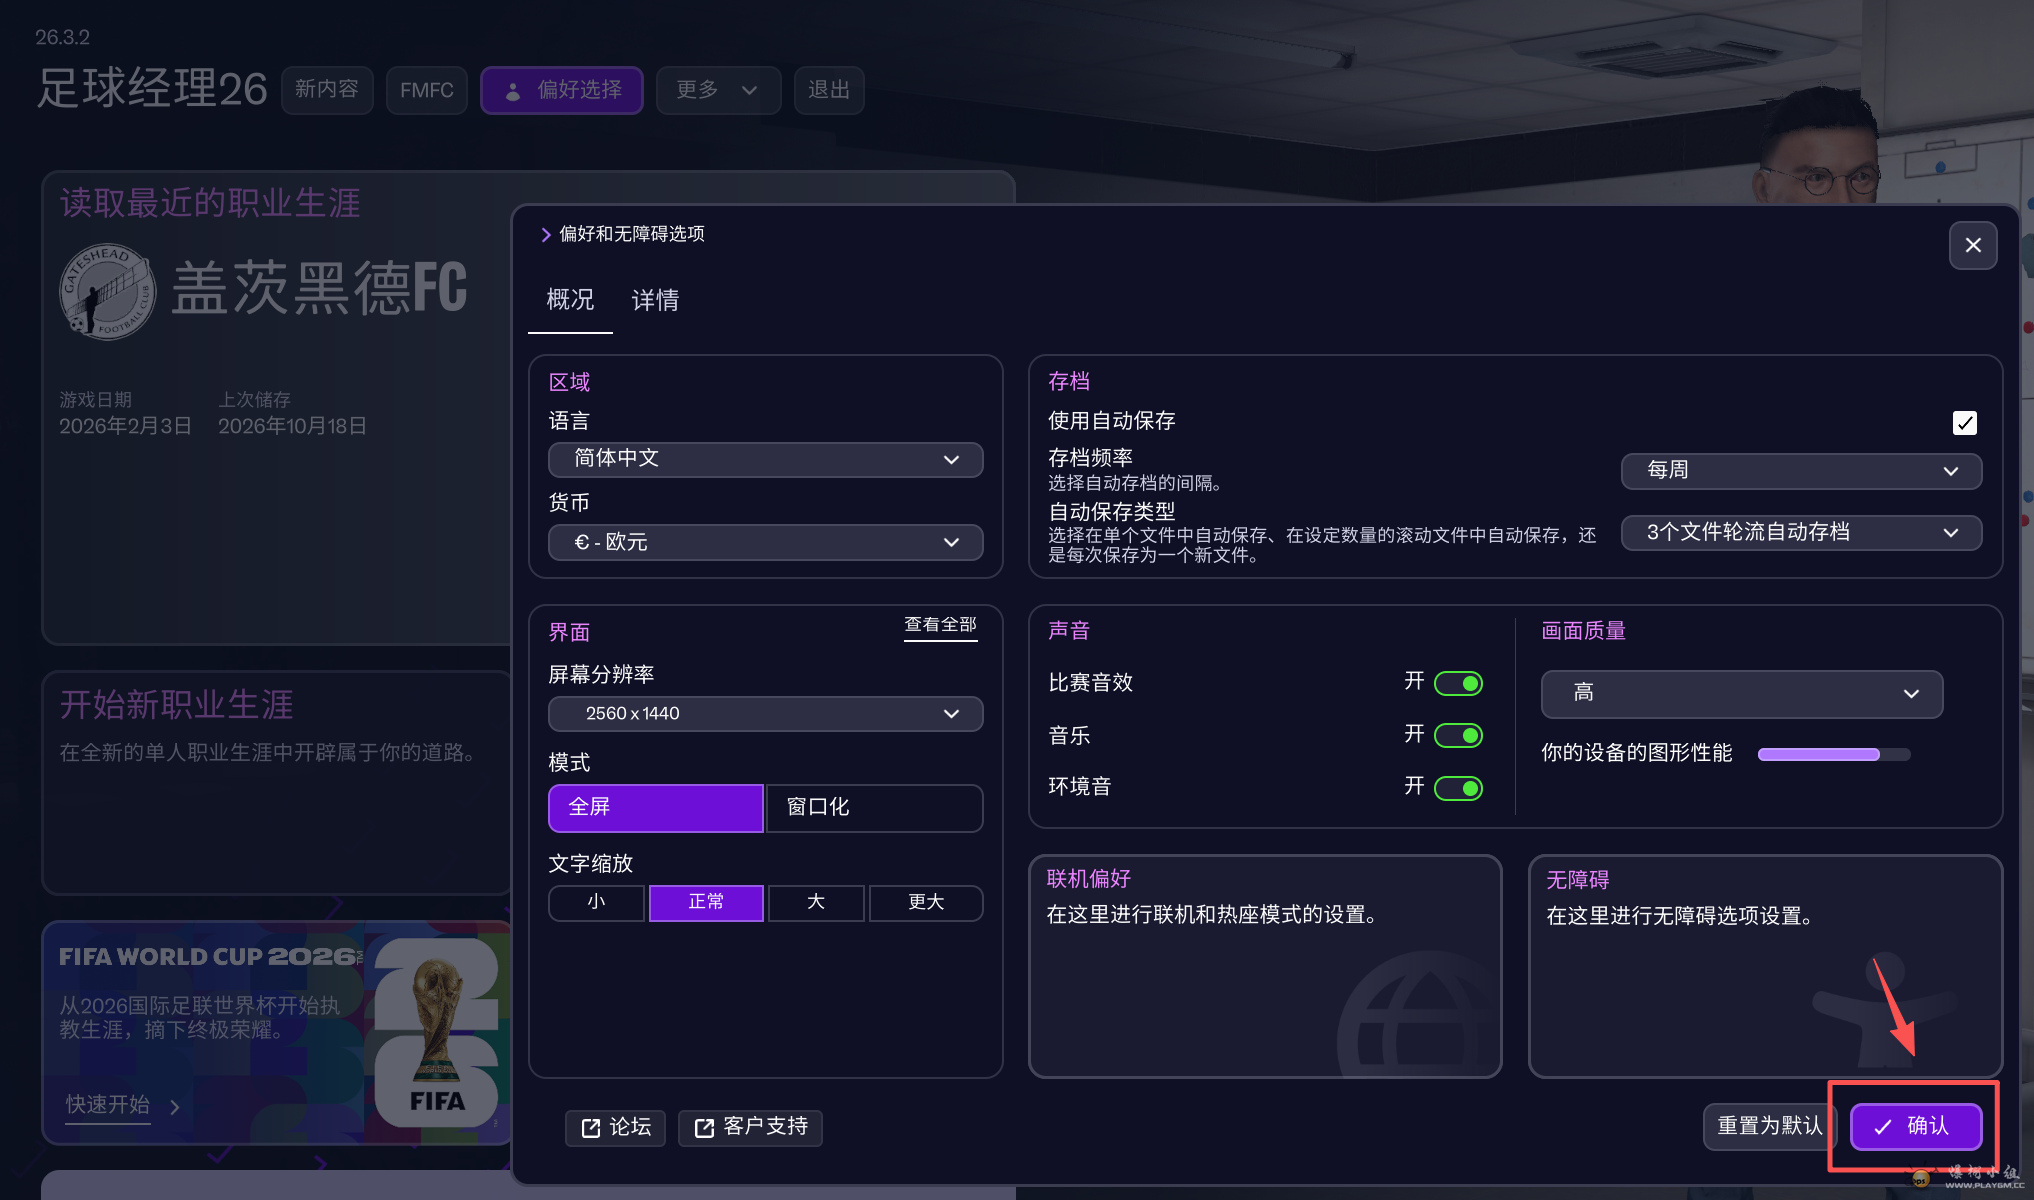Open the 欧元 currency dropdown
The width and height of the screenshot is (2034, 1200).
pyautogui.click(x=765, y=542)
